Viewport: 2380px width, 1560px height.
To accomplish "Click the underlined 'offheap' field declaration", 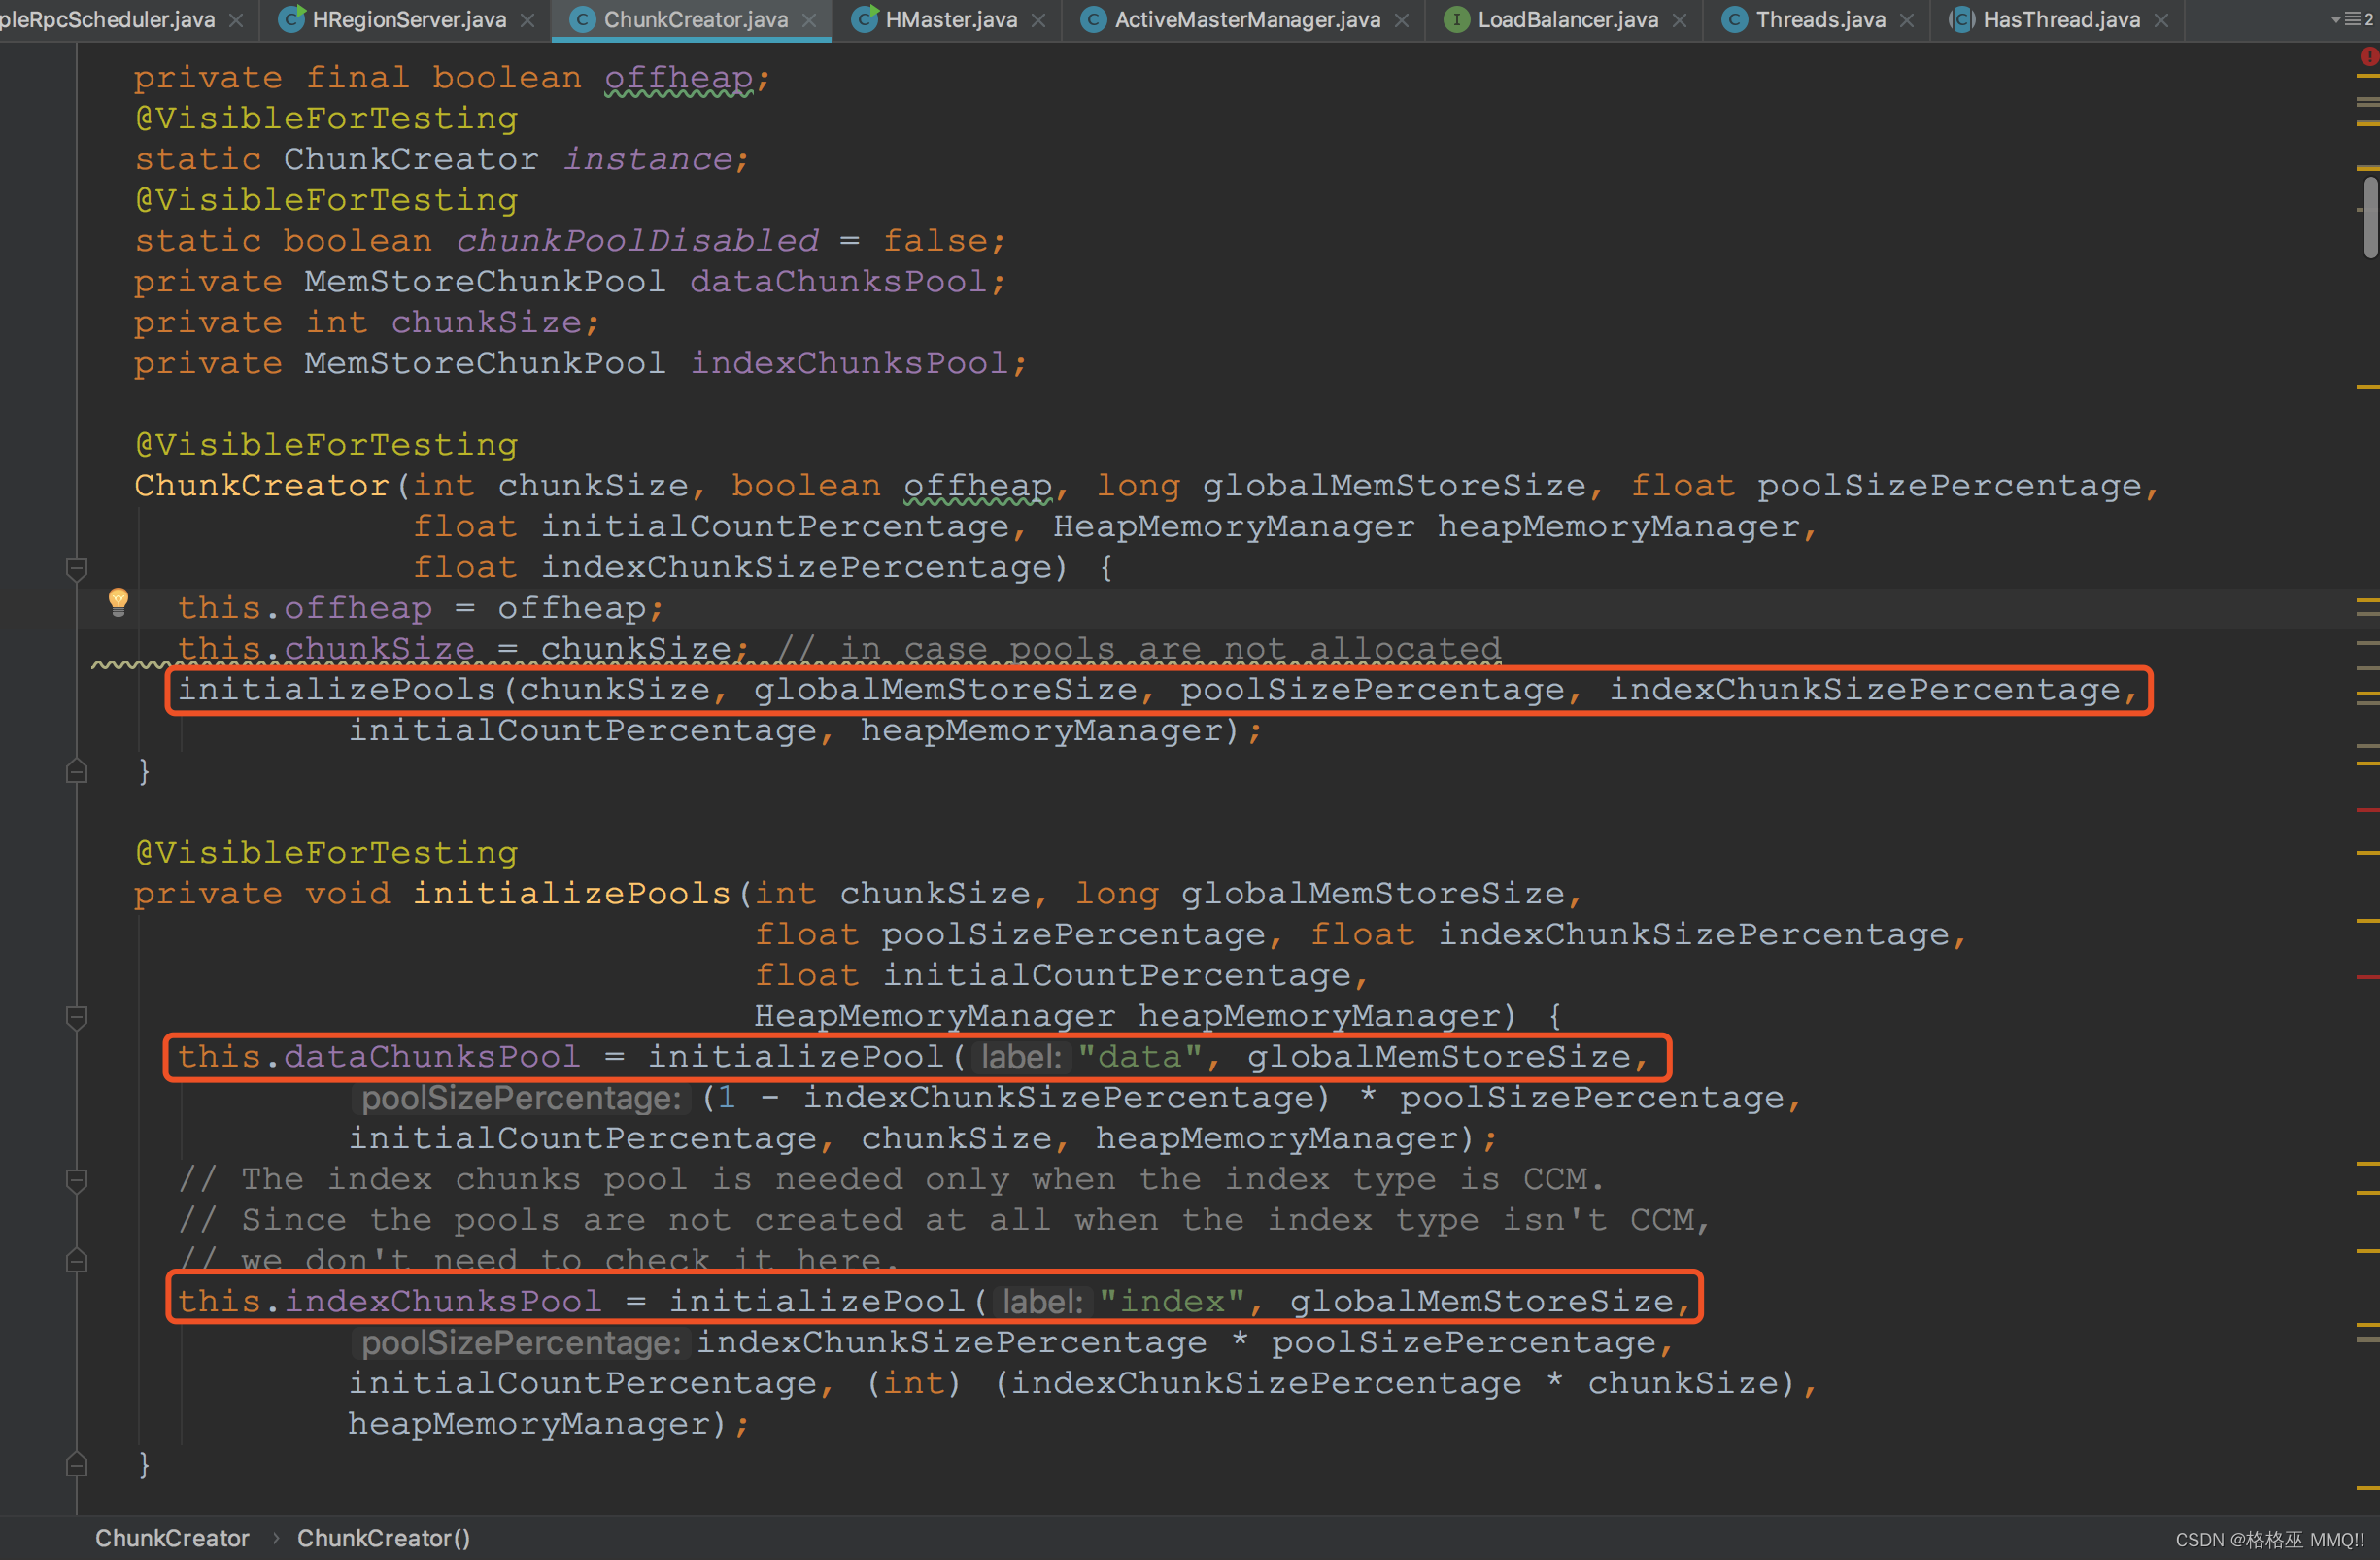I will click(x=679, y=78).
